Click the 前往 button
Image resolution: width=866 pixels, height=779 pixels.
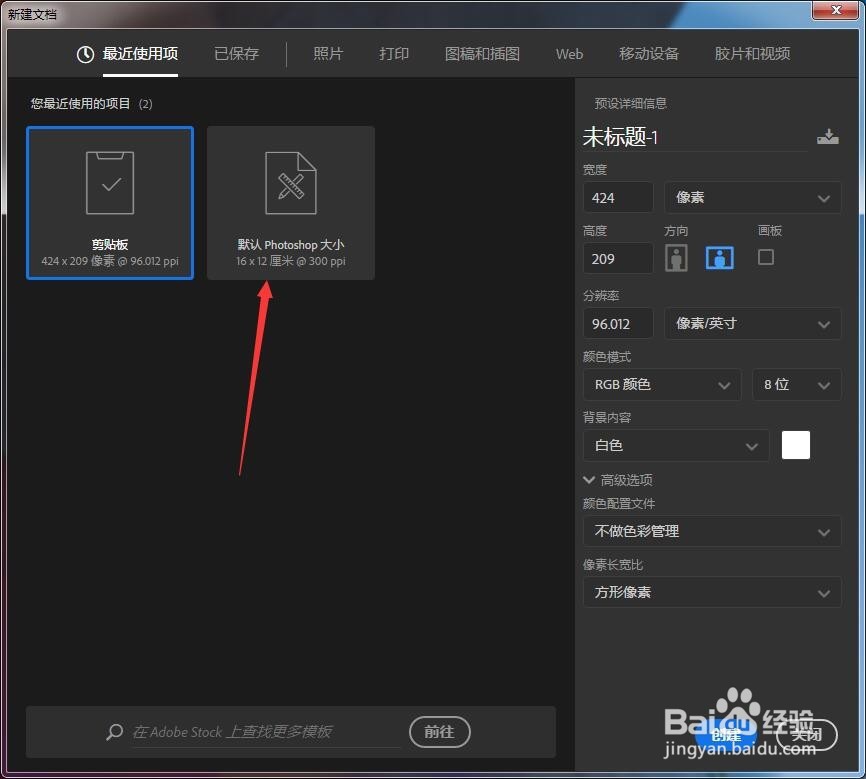[x=439, y=731]
